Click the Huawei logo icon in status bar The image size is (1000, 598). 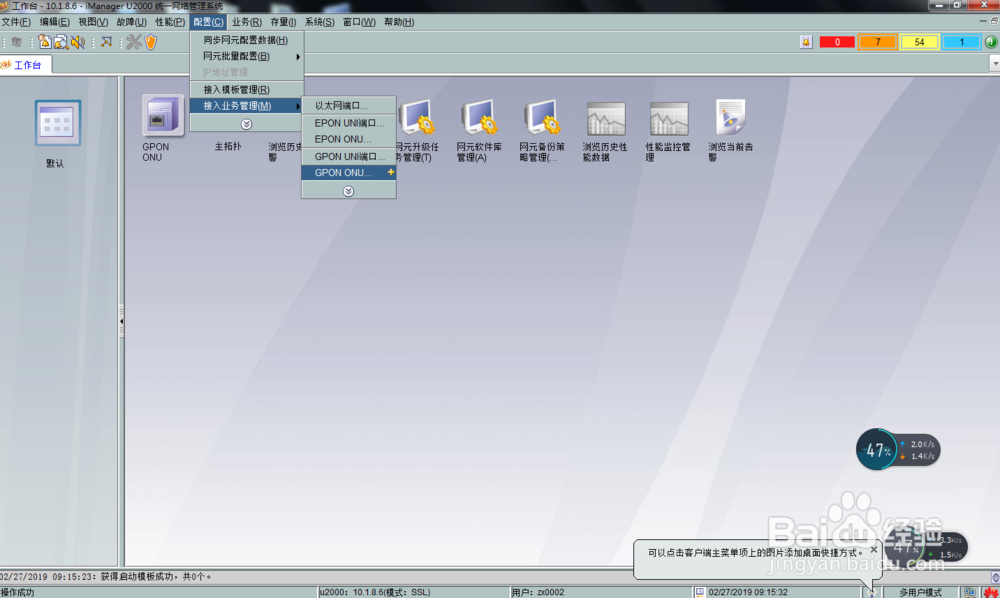click(x=991, y=592)
